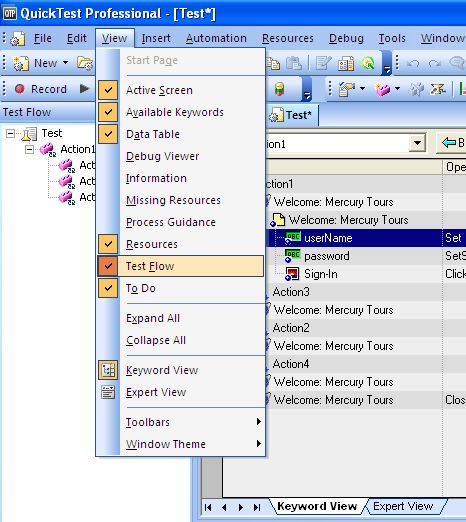This screenshot has height=522, width=466.
Task: Click the object properties toolbar icon
Action: 347,89
